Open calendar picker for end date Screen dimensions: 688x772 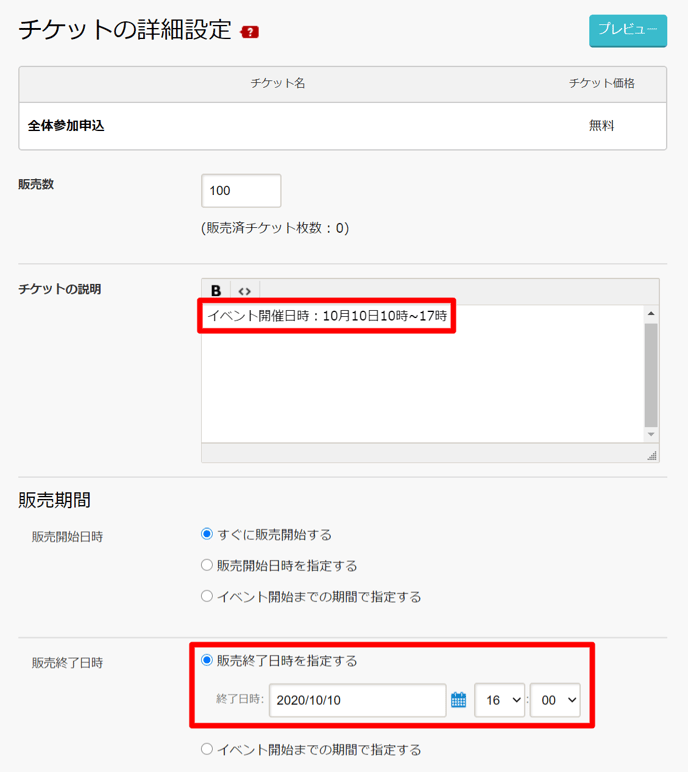click(x=458, y=700)
